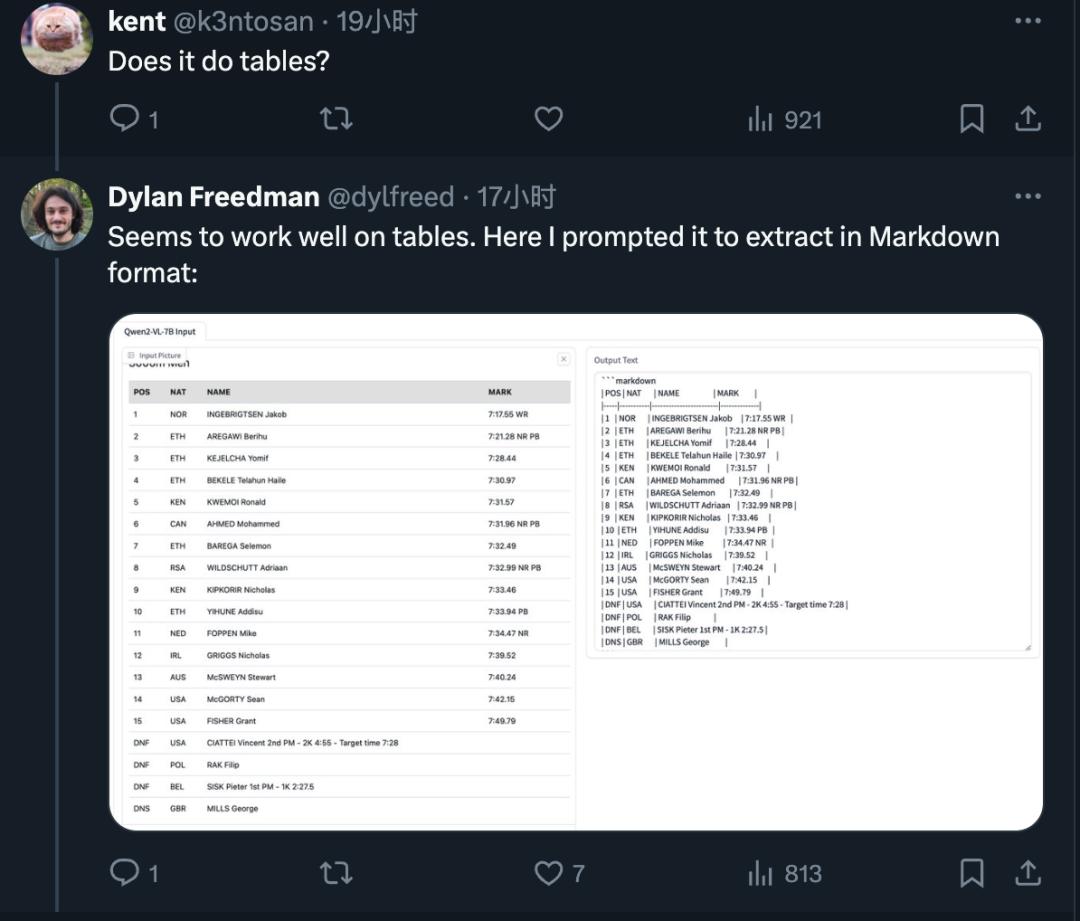This screenshot has width=1080, height=921.
Task: Select the Qwen2-VL-7B Input tab
Action: pyautogui.click(x=160, y=331)
